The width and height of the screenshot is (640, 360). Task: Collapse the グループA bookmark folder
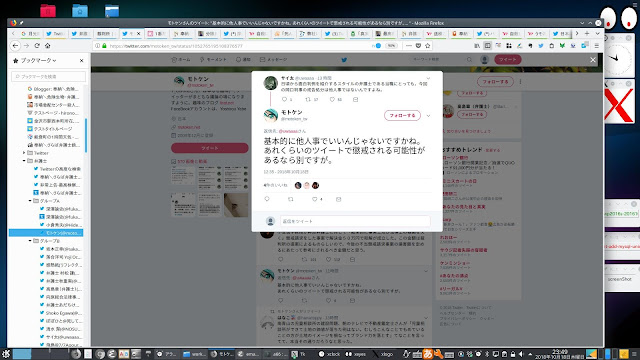(x=30, y=201)
